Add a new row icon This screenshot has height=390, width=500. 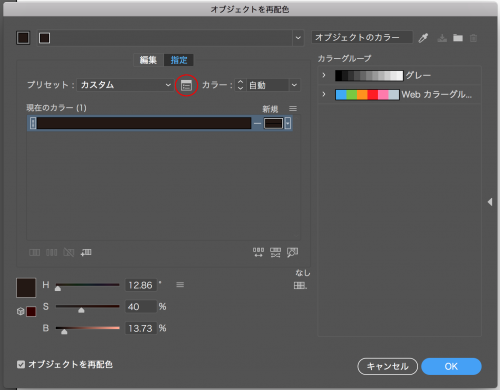coord(86,252)
